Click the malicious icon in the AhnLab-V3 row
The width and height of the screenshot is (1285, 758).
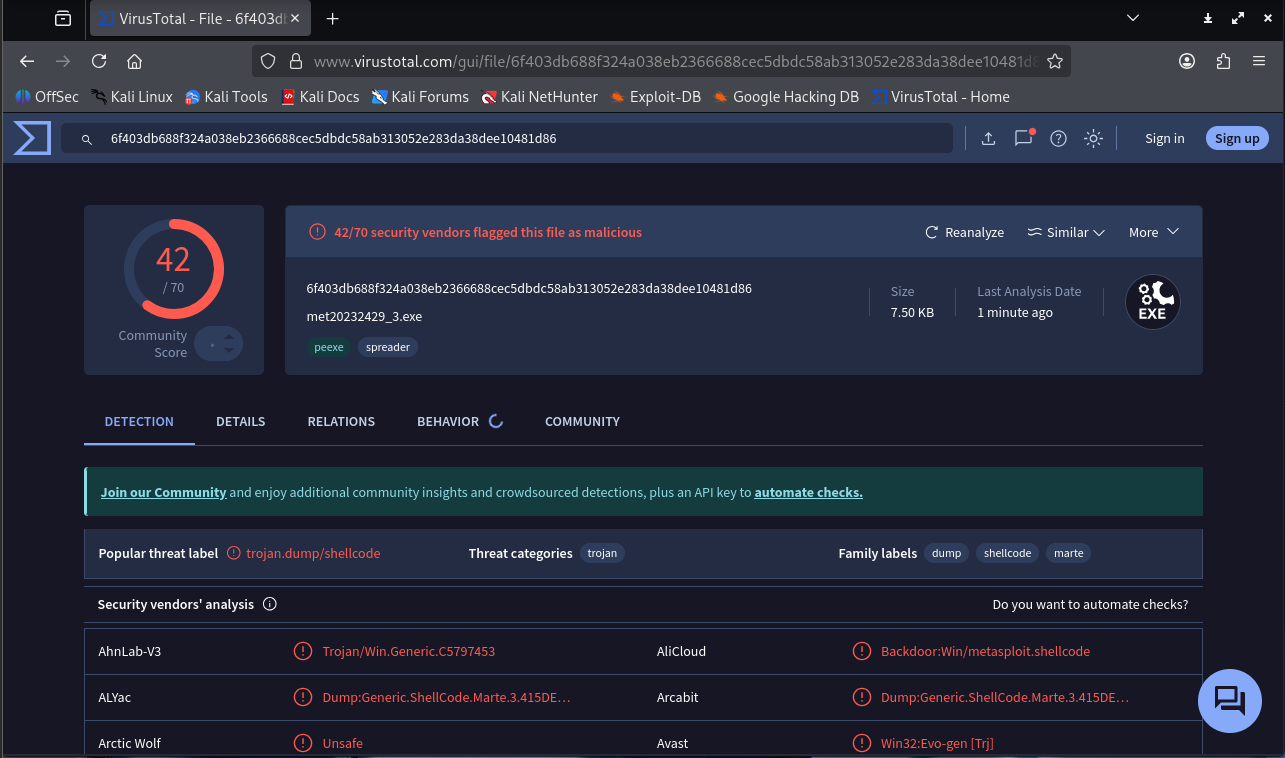pos(302,651)
